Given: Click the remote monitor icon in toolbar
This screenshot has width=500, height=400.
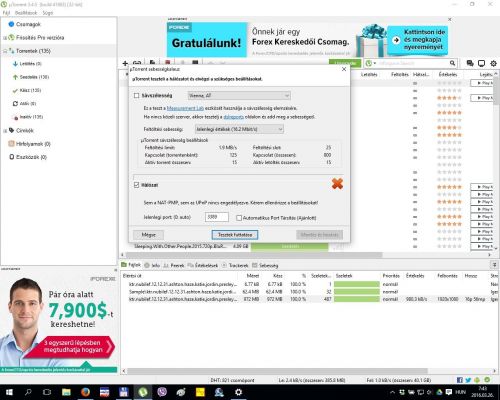Looking at the screenshot, I should pos(481,63).
